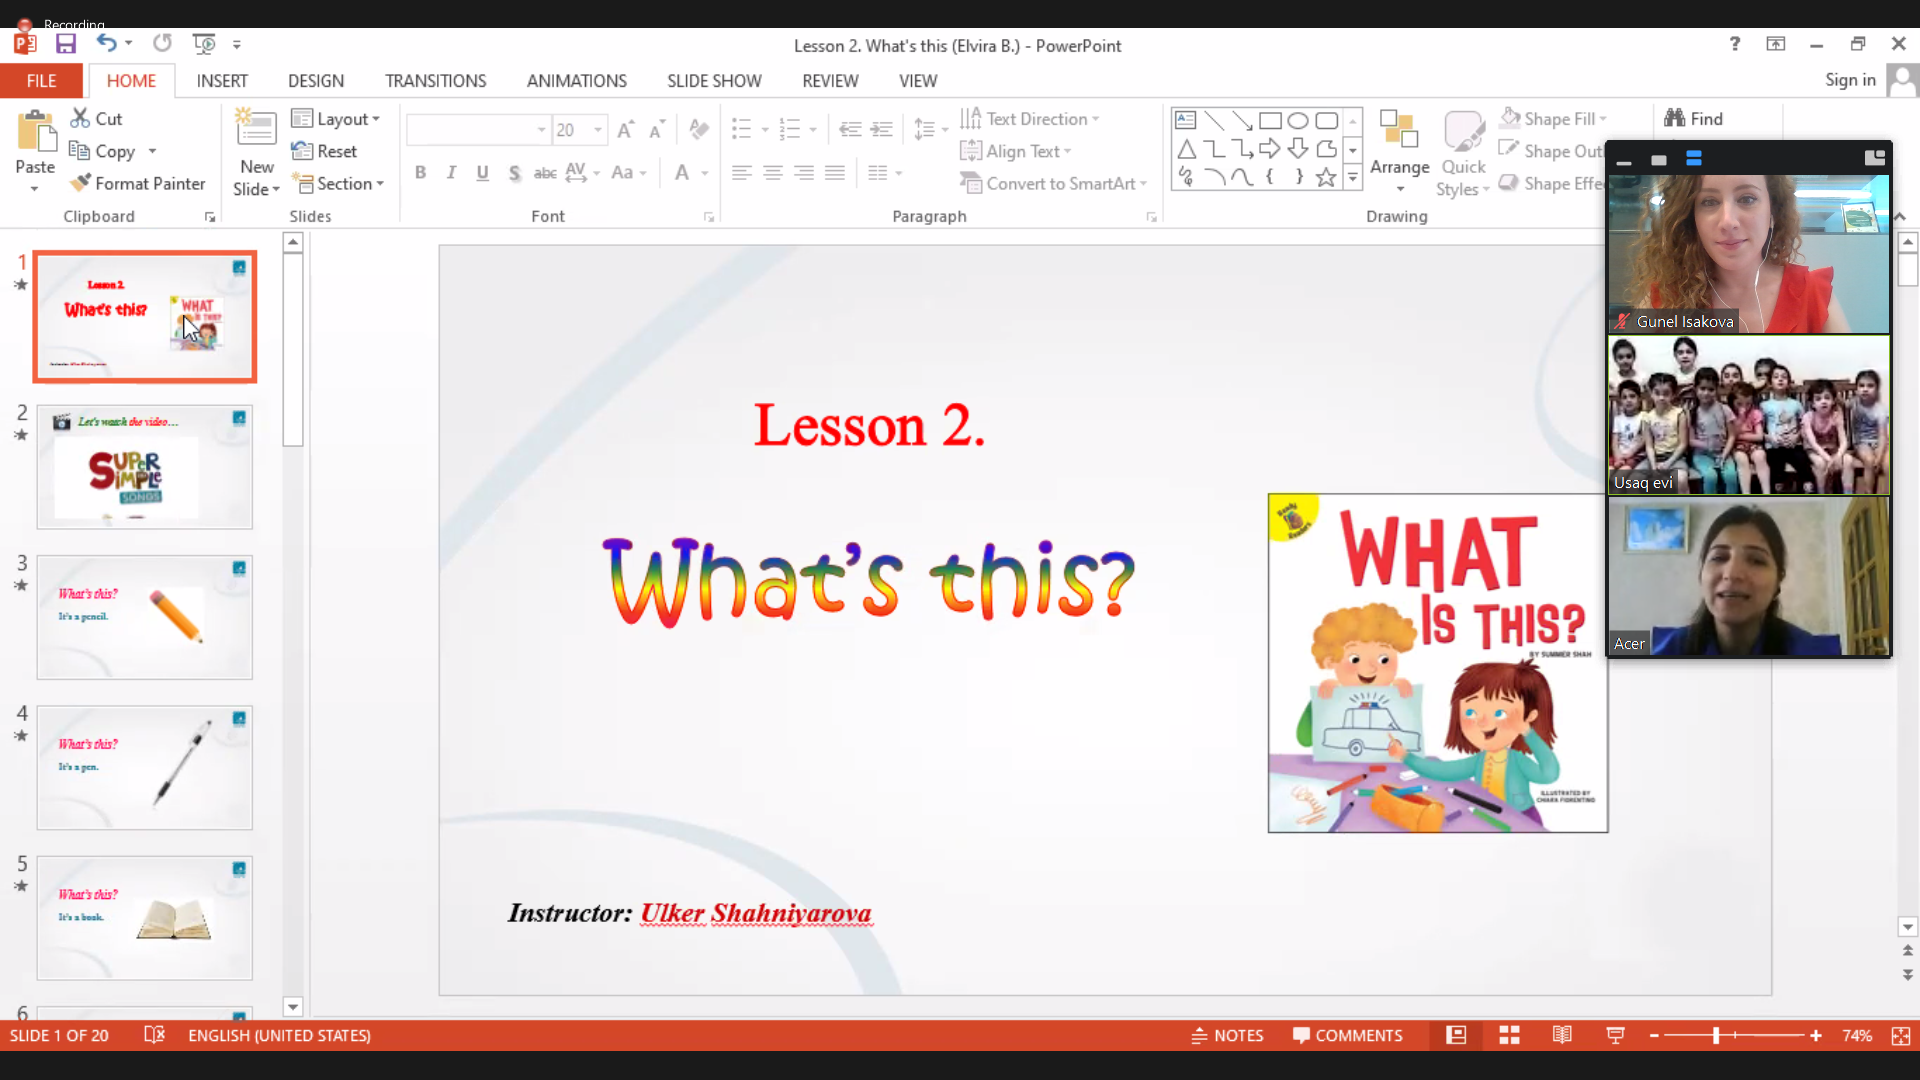
Task: Click Convert to SmartArt button
Action: click(1053, 184)
